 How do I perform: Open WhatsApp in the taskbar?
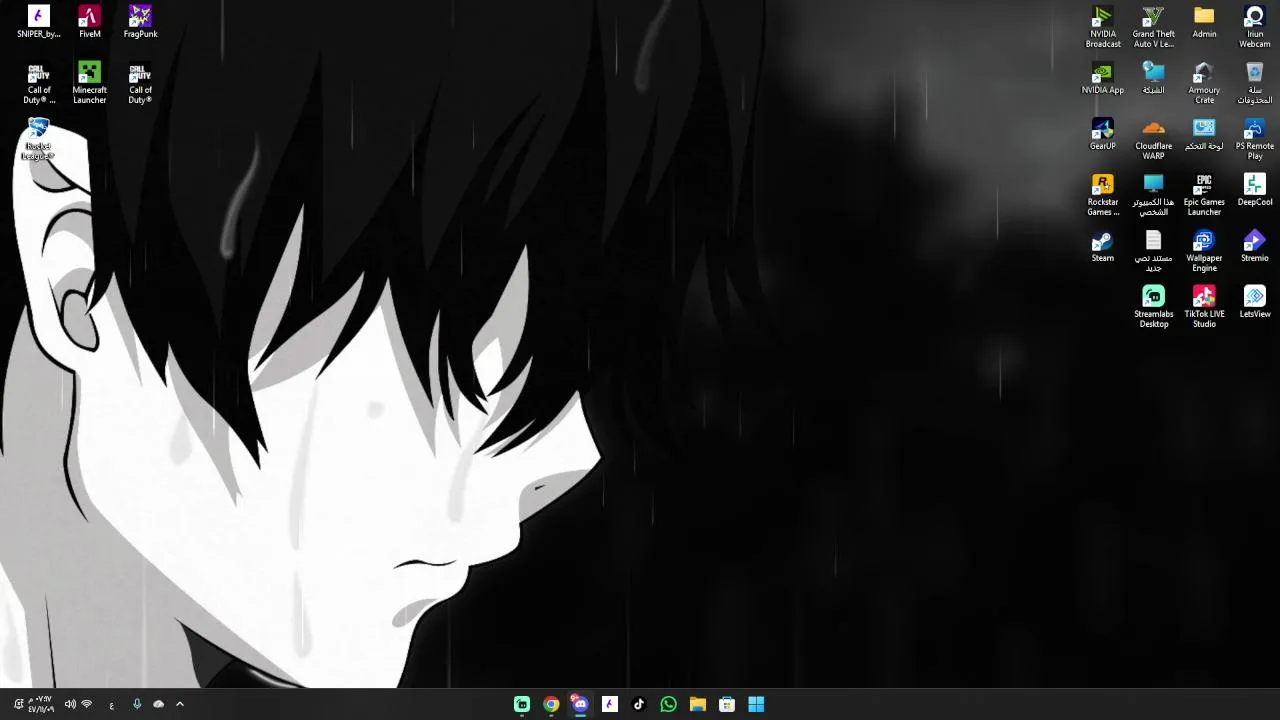click(x=668, y=704)
